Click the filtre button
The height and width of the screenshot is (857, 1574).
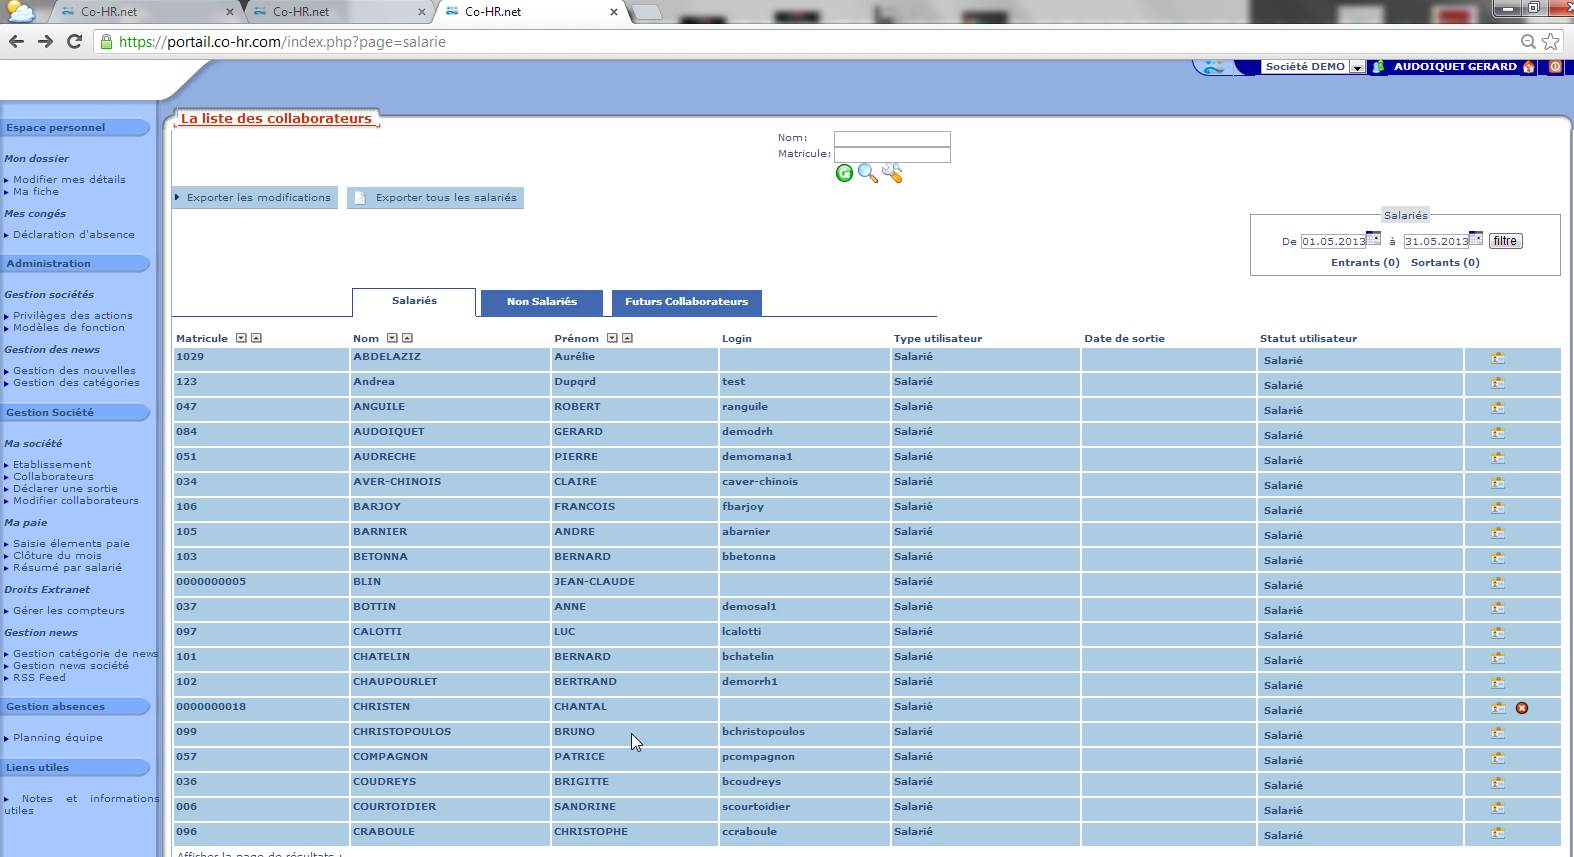click(x=1505, y=241)
